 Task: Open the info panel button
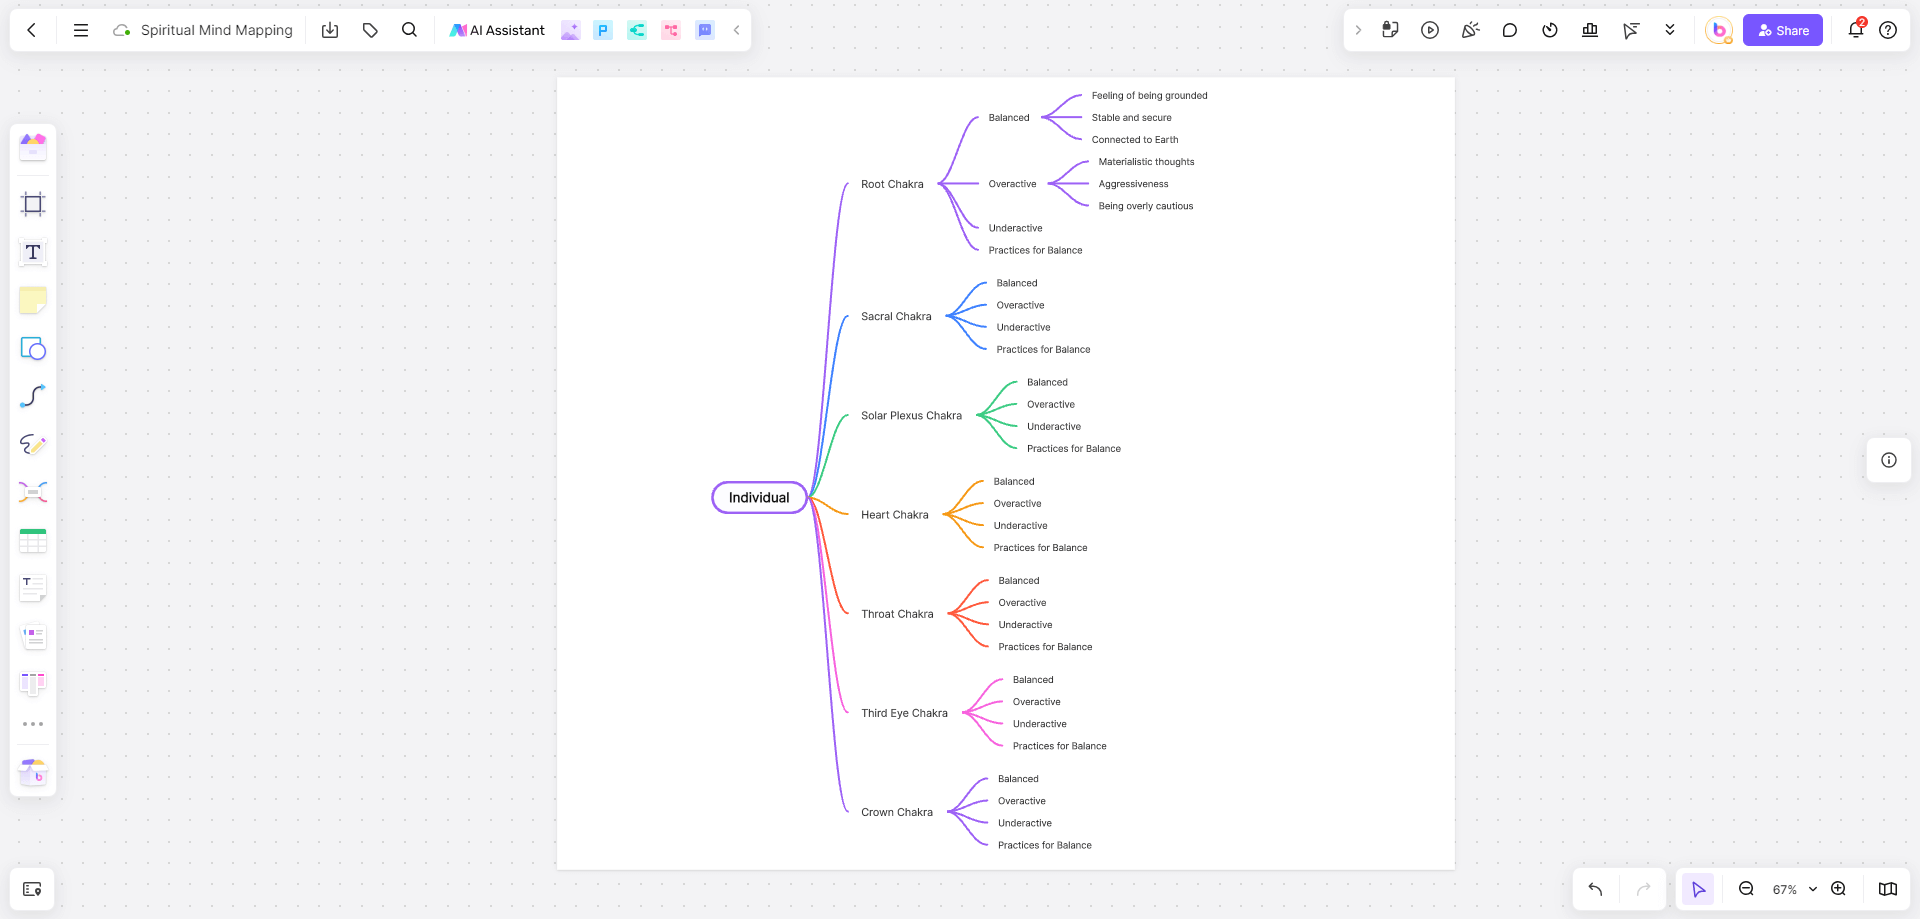pyautogui.click(x=1889, y=460)
